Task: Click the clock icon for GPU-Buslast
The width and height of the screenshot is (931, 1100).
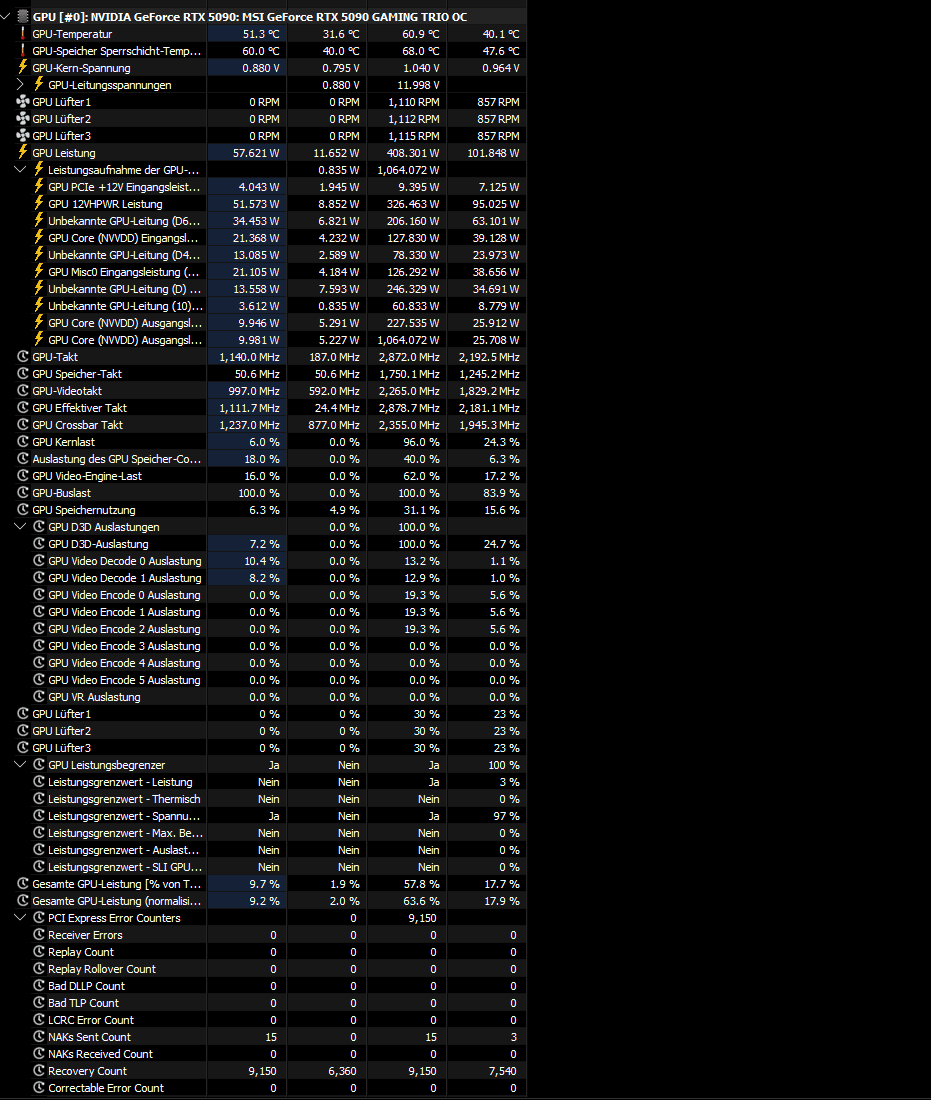Action: pos(23,492)
